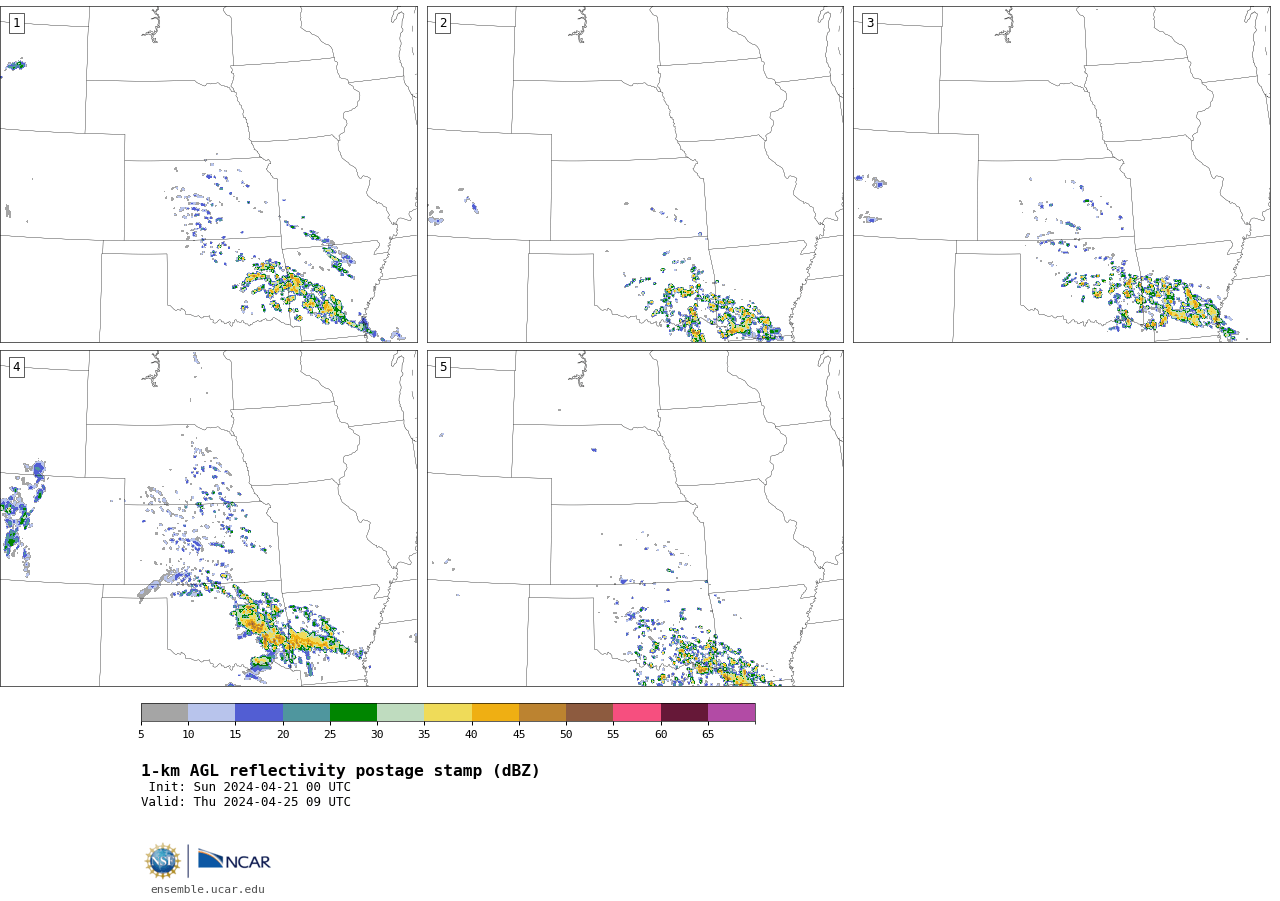Click the purple 65+ dBZ swatch

pyautogui.click(x=731, y=713)
